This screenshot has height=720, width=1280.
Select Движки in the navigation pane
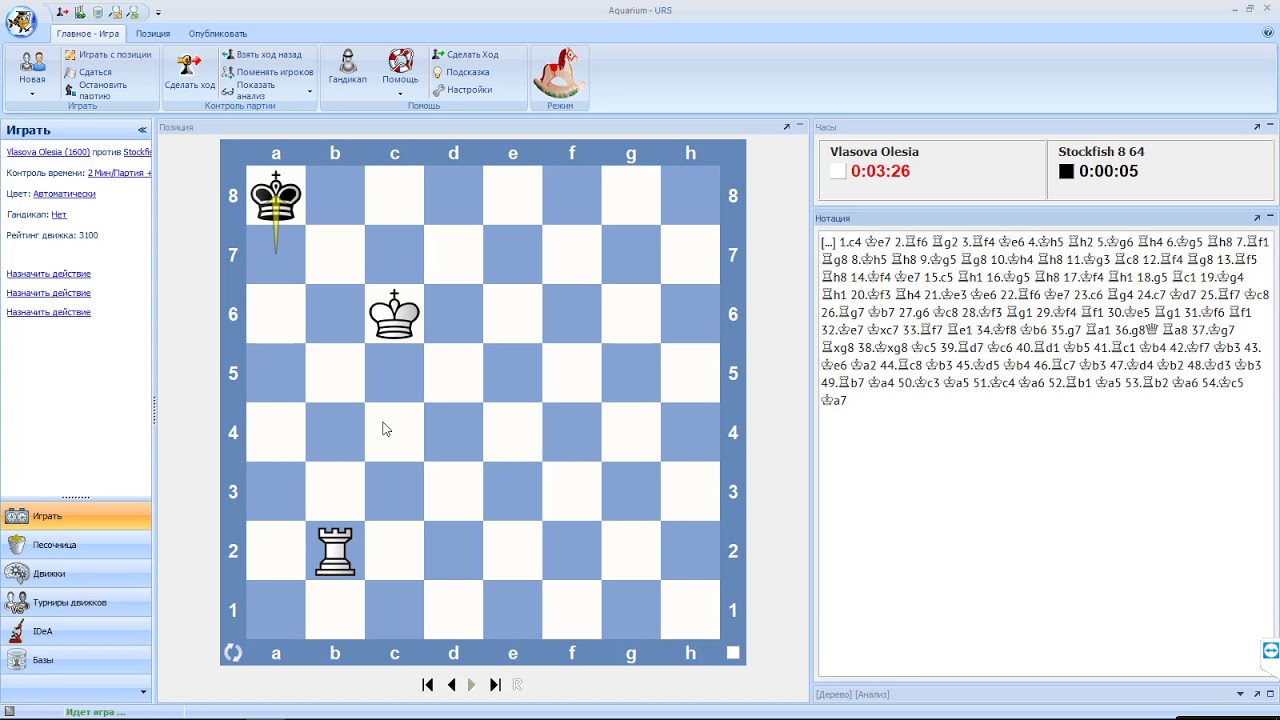pyautogui.click(x=76, y=574)
